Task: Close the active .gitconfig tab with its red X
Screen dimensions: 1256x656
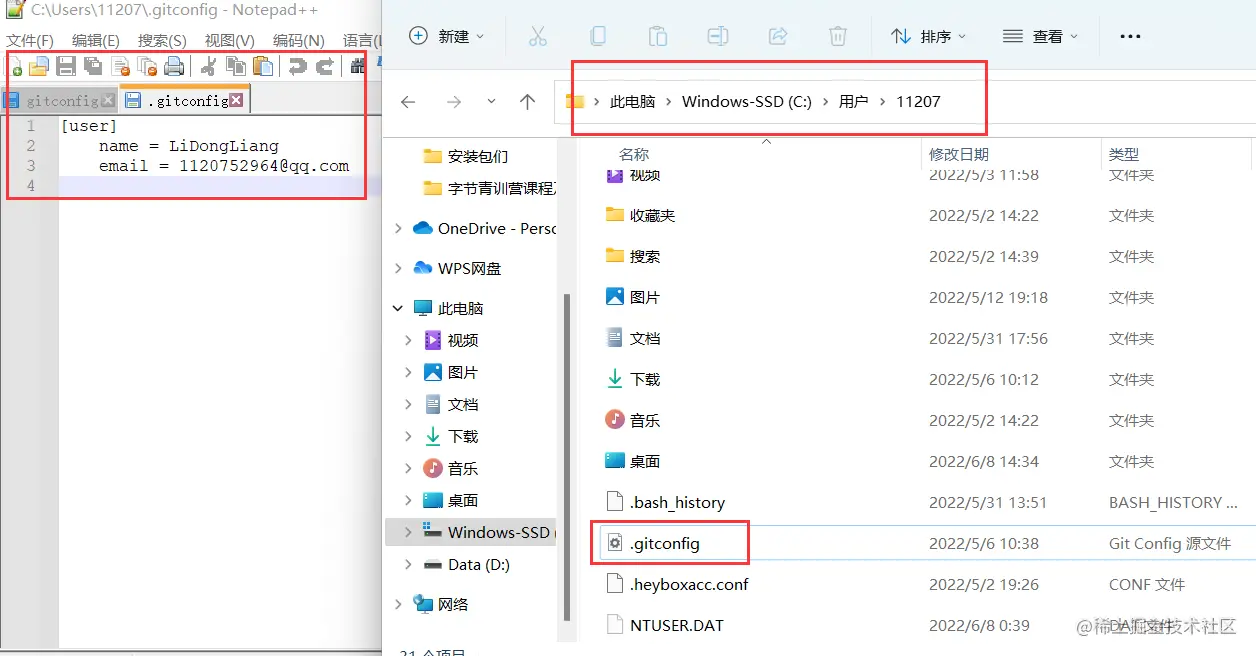Action: [236, 100]
